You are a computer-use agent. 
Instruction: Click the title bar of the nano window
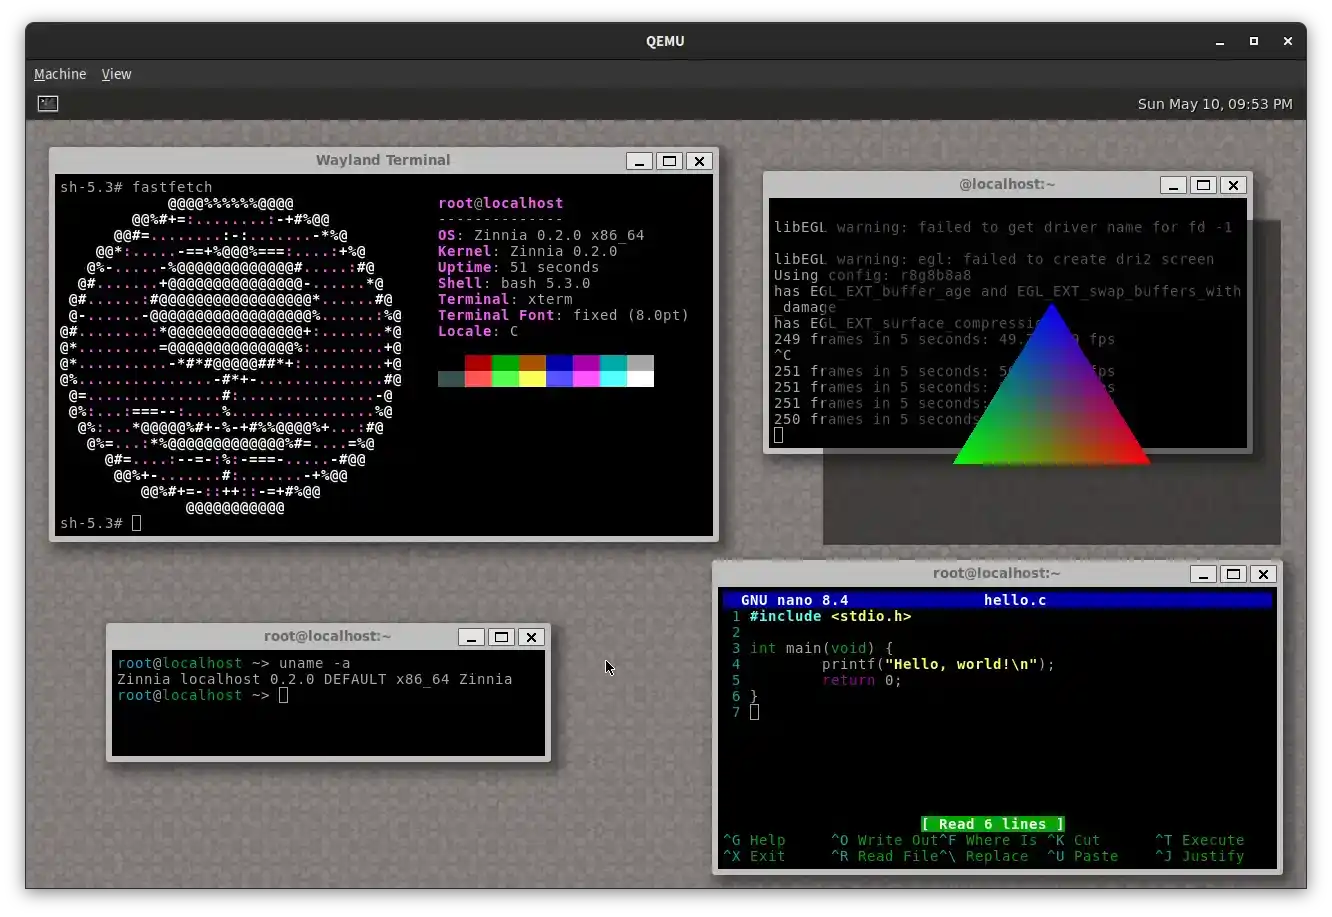[996, 573]
